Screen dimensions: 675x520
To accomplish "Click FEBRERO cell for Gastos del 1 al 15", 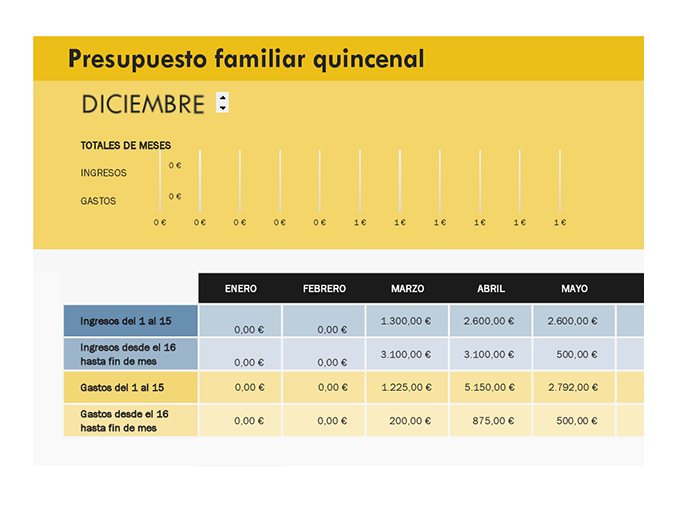I will point(324,387).
